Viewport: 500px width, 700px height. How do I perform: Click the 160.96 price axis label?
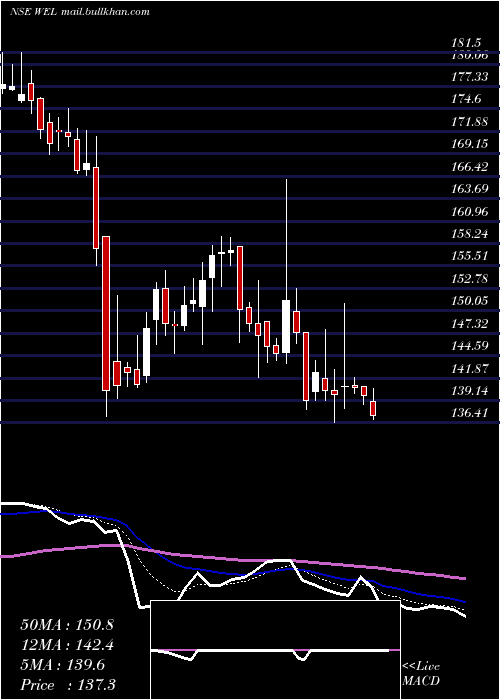470,212
